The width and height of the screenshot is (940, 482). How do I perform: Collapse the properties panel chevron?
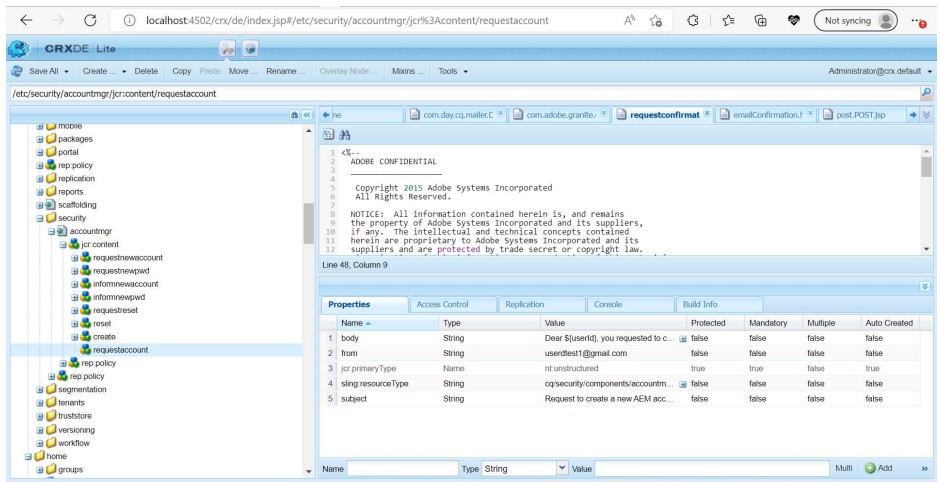click(926, 287)
